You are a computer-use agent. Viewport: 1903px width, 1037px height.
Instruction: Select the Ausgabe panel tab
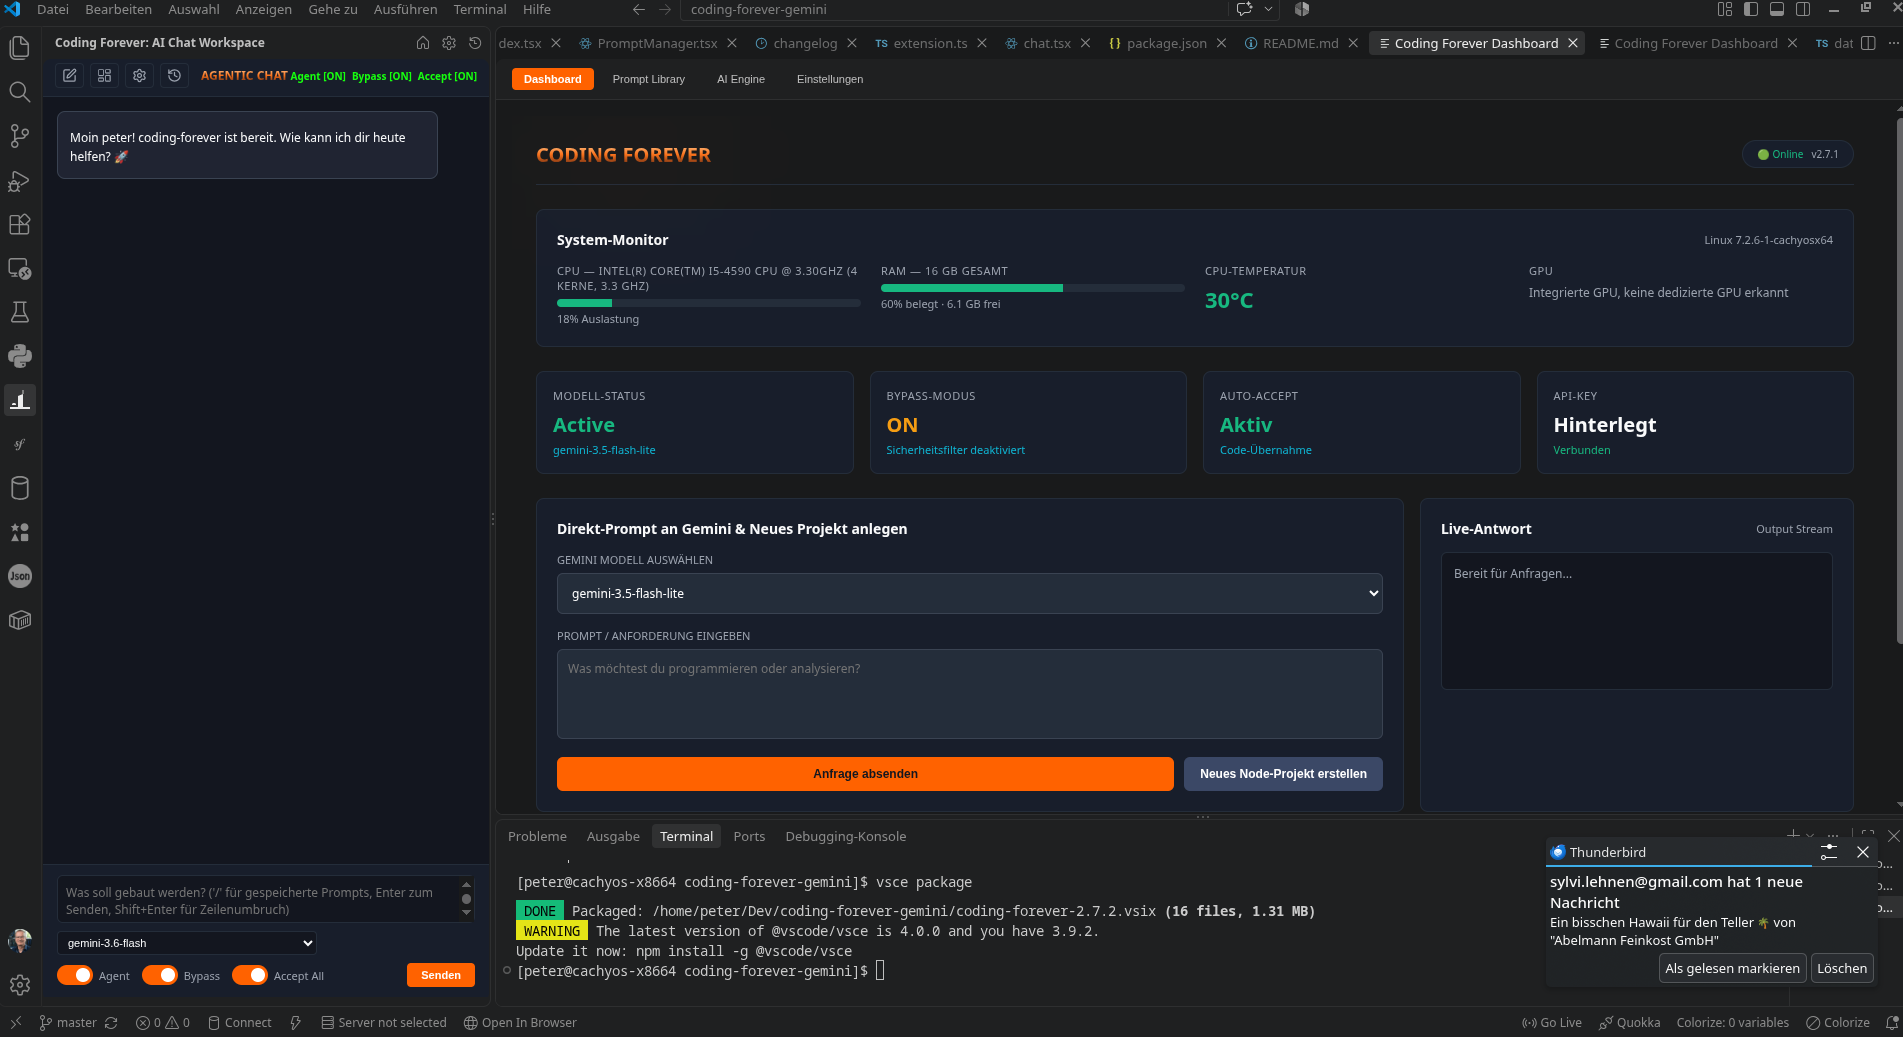[x=613, y=836]
